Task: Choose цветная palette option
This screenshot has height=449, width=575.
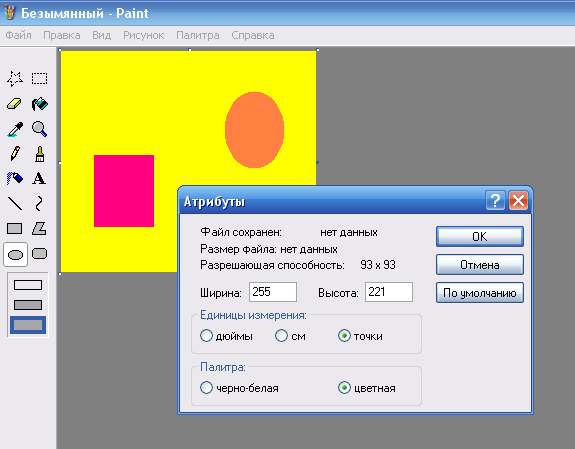Action: [344, 388]
